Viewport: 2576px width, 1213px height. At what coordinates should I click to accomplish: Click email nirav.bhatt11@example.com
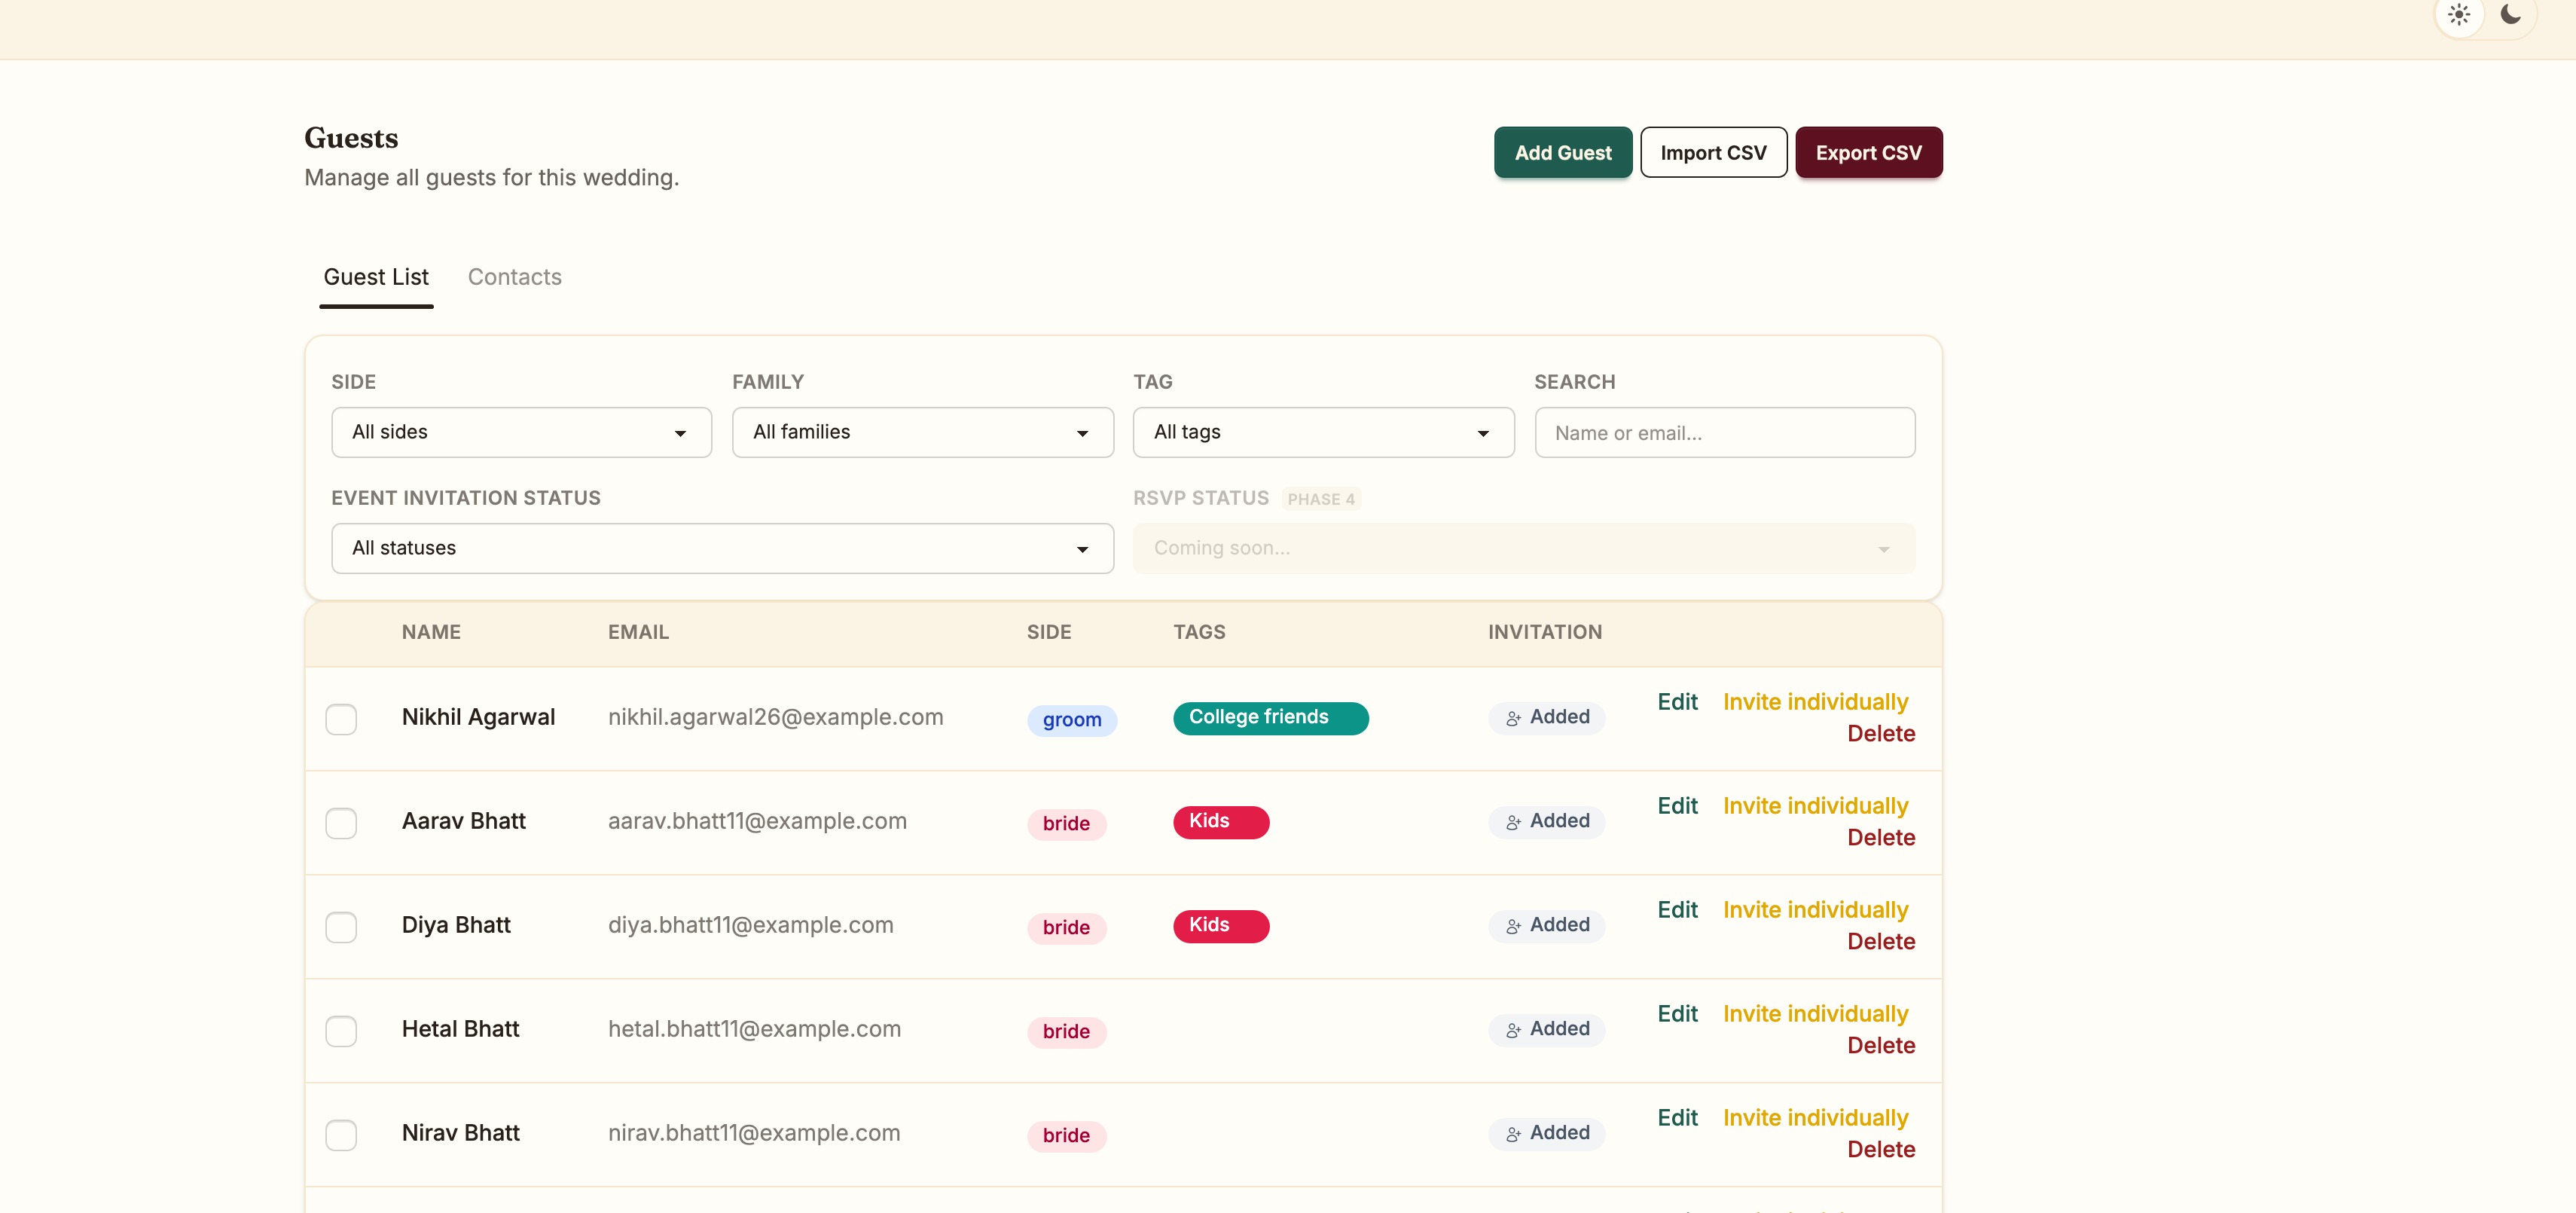(x=754, y=1133)
